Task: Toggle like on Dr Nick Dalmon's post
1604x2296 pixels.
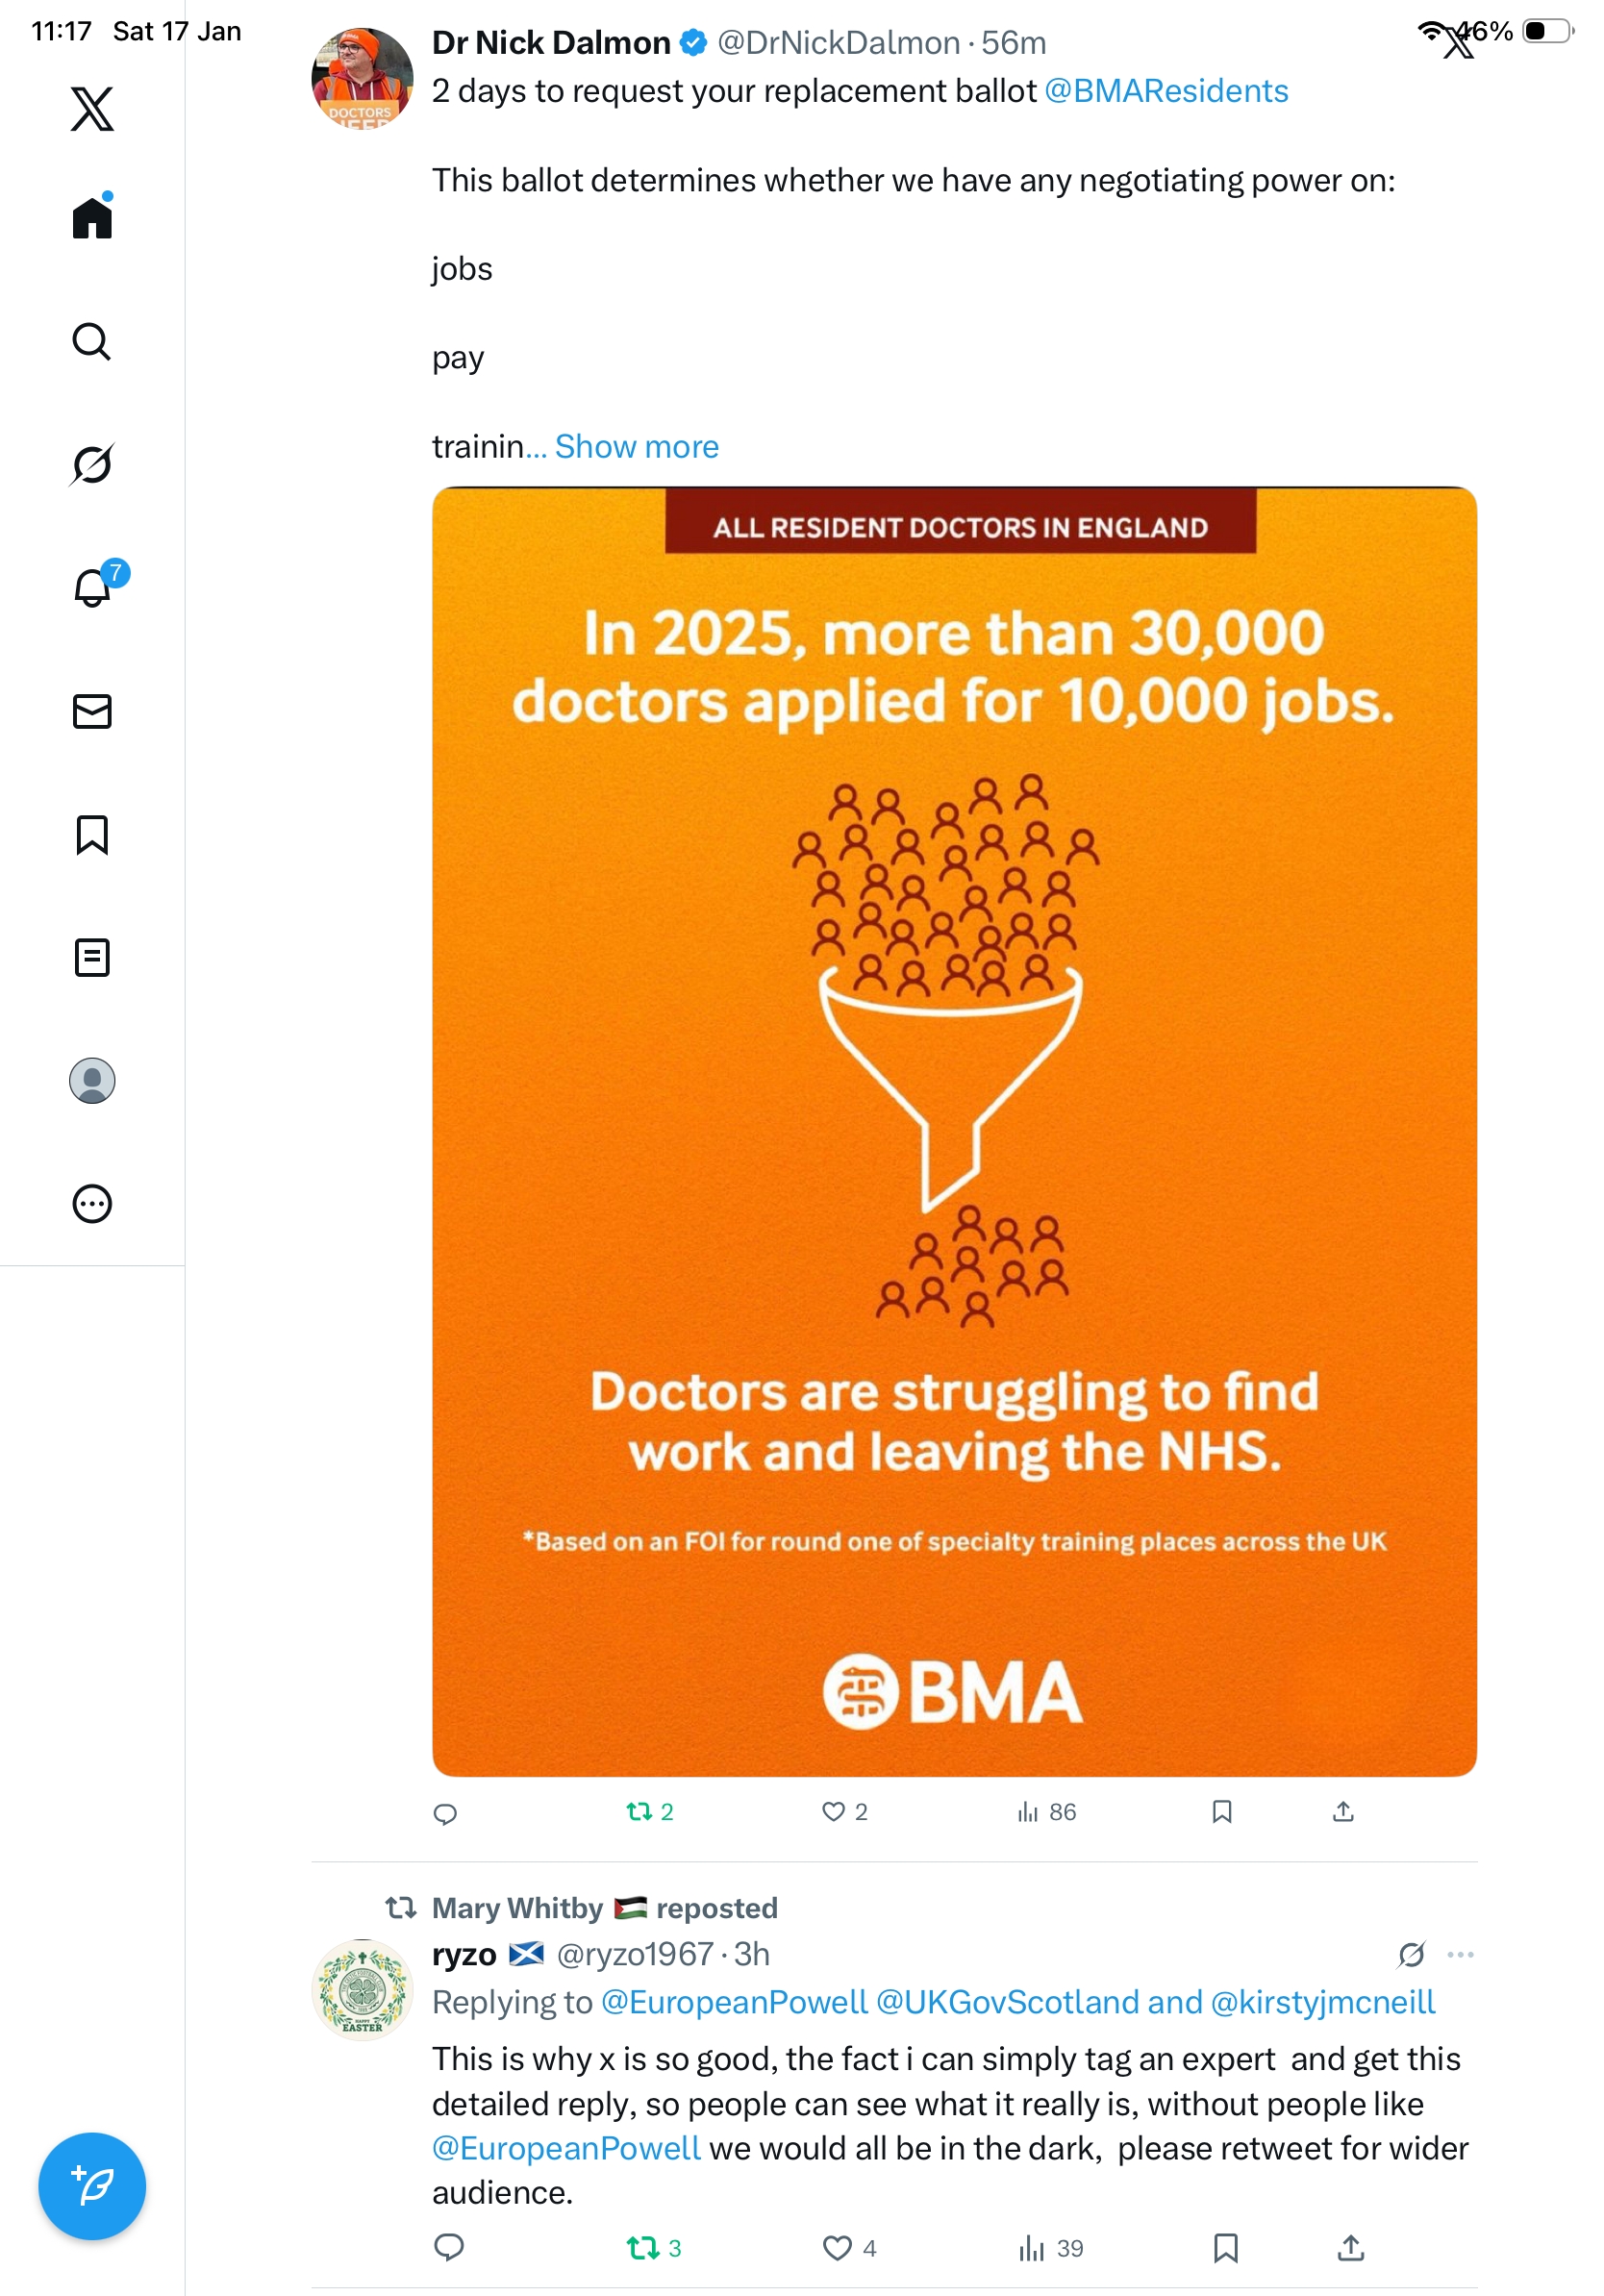Action: click(833, 1811)
